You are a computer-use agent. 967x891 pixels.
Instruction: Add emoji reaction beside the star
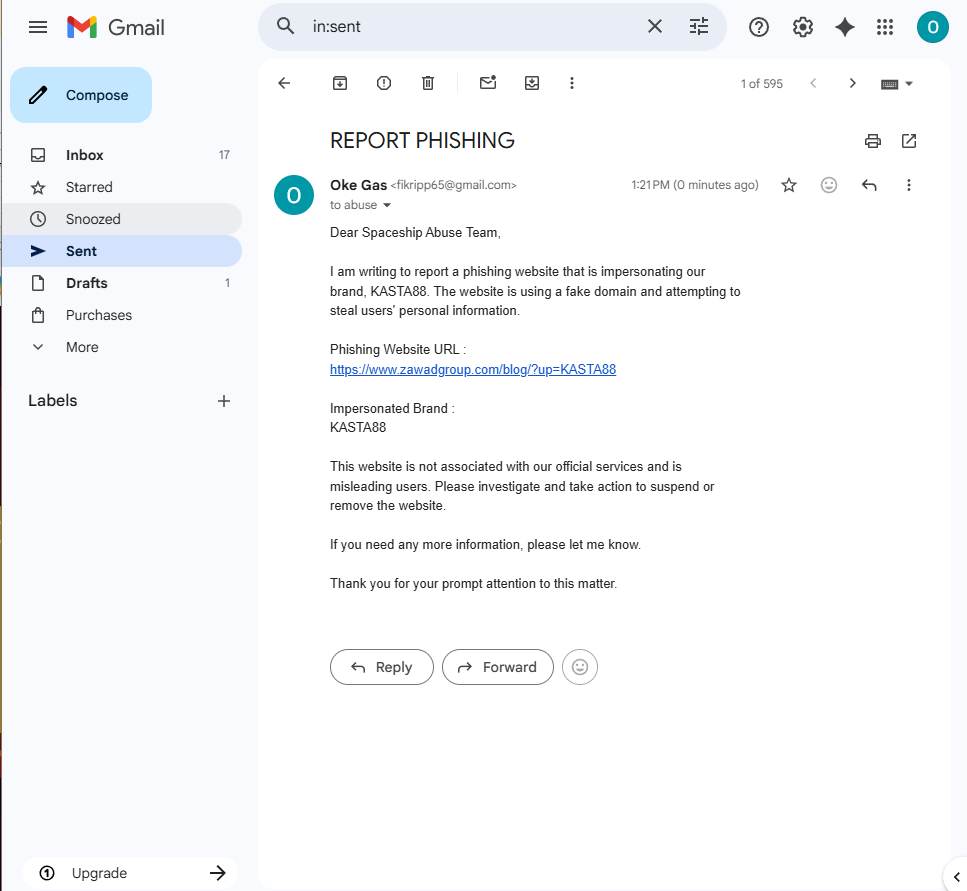pyautogui.click(x=829, y=185)
